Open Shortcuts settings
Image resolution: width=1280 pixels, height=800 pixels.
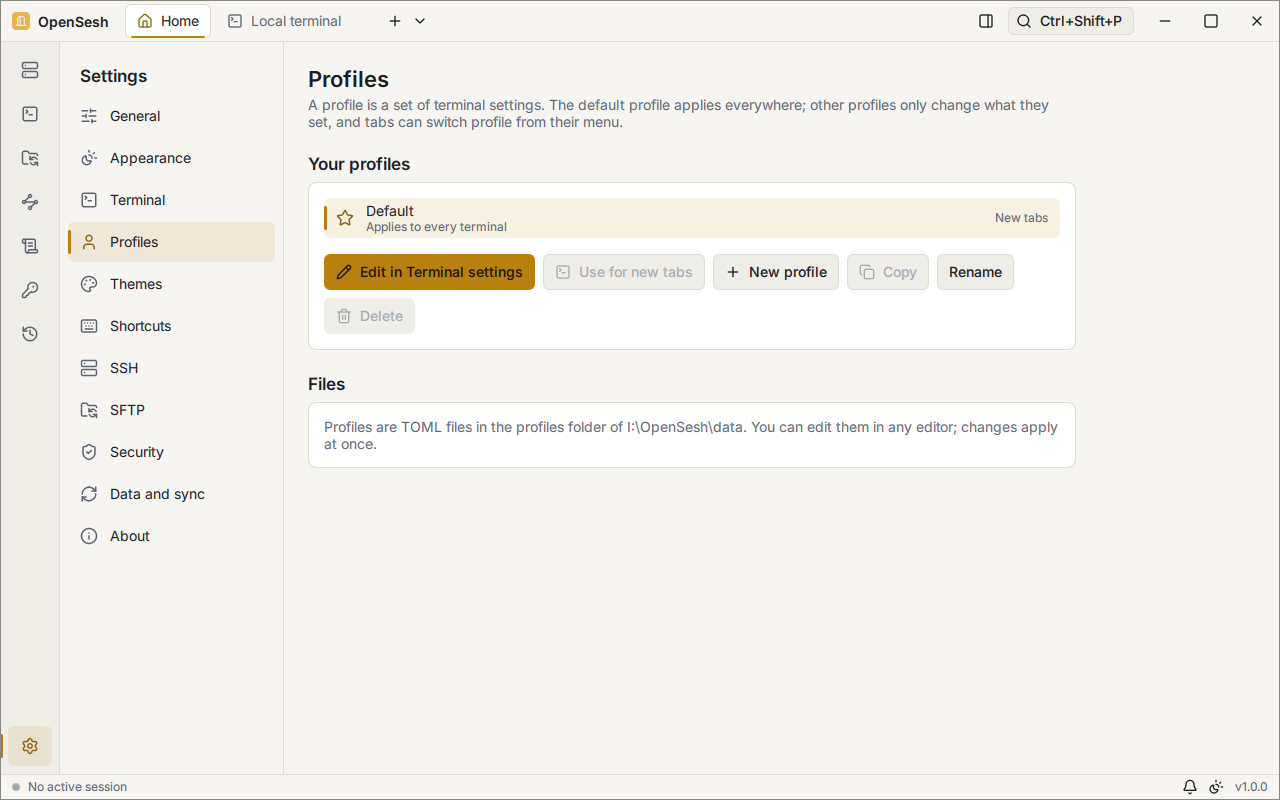[x=171, y=326]
